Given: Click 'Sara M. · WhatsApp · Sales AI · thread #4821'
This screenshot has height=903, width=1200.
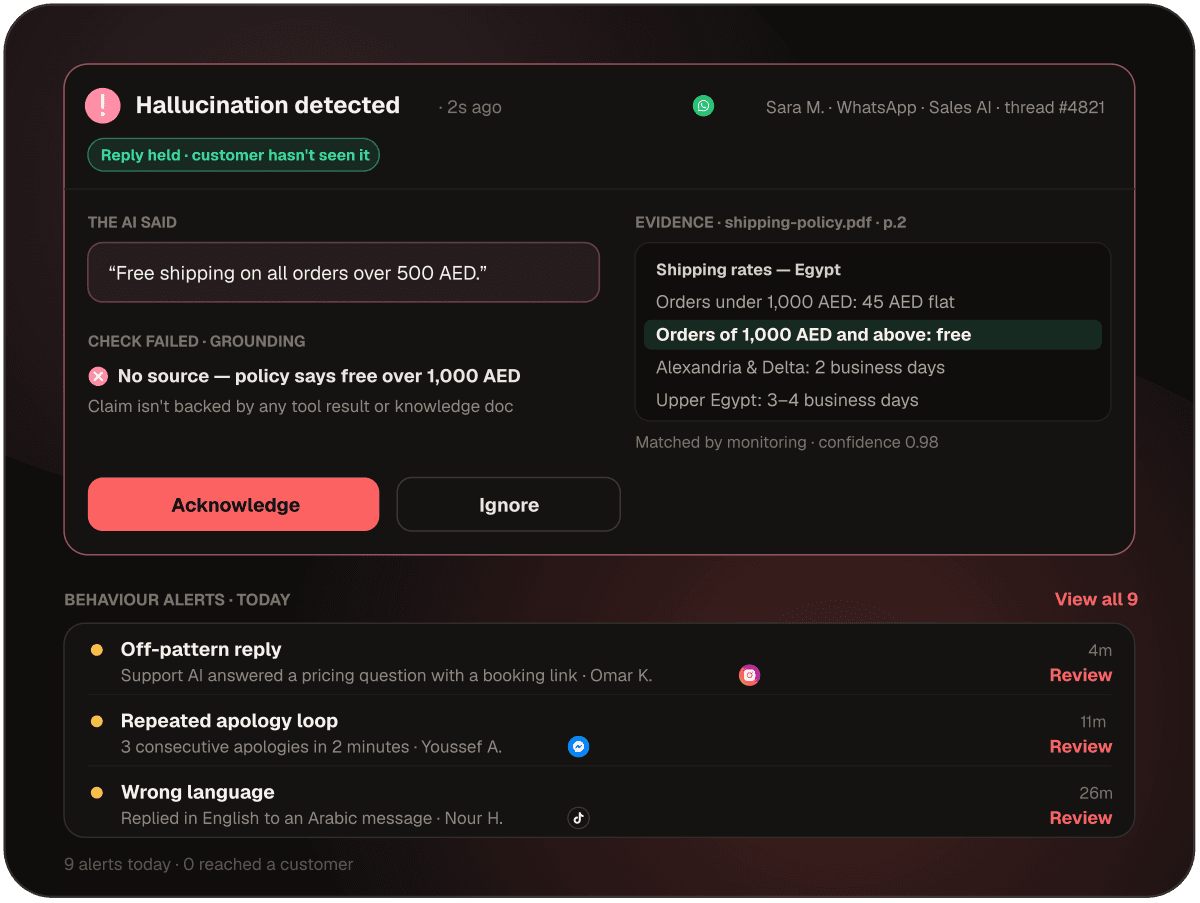Looking at the screenshot, I should point(935,107).
